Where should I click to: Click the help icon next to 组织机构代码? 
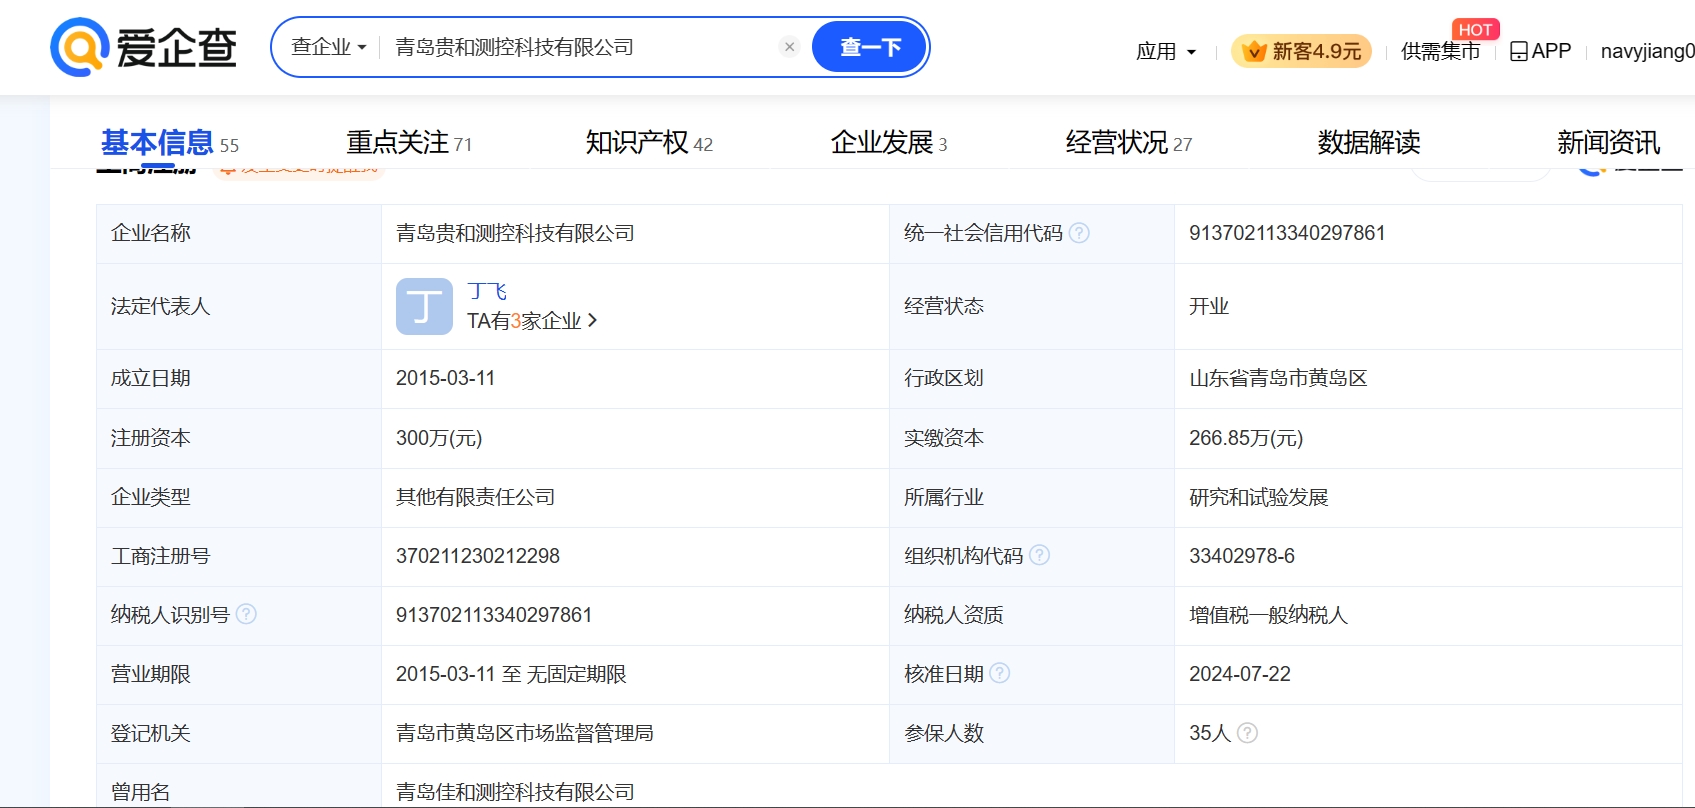point(1039,555)
